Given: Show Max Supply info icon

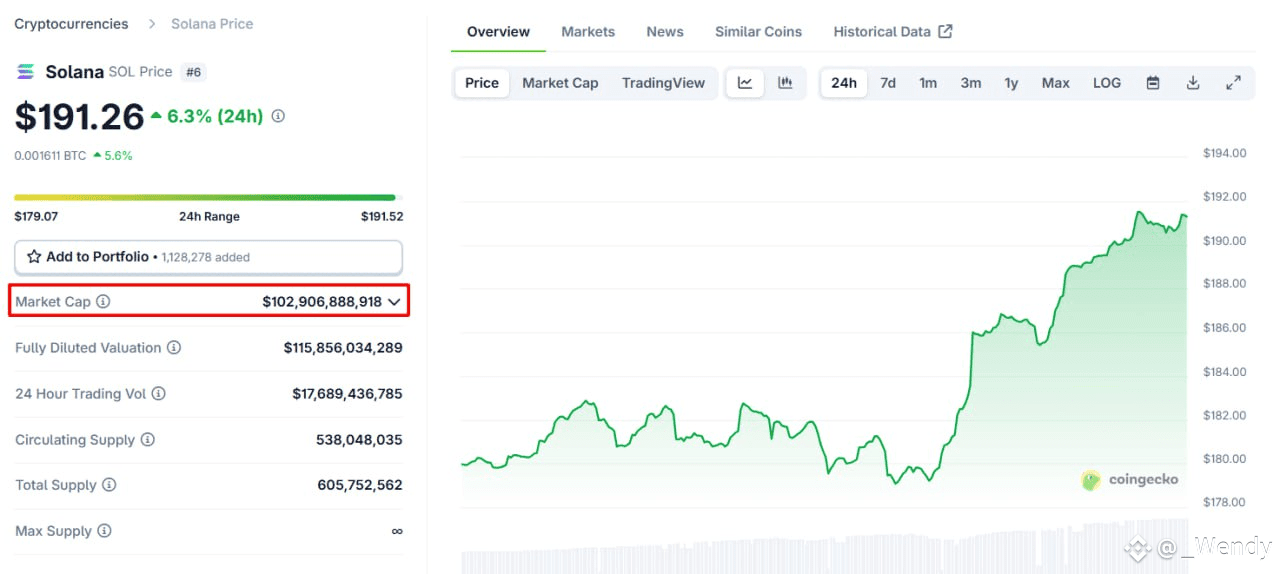Looking at the screenshot, I should (x=104, y=531).
